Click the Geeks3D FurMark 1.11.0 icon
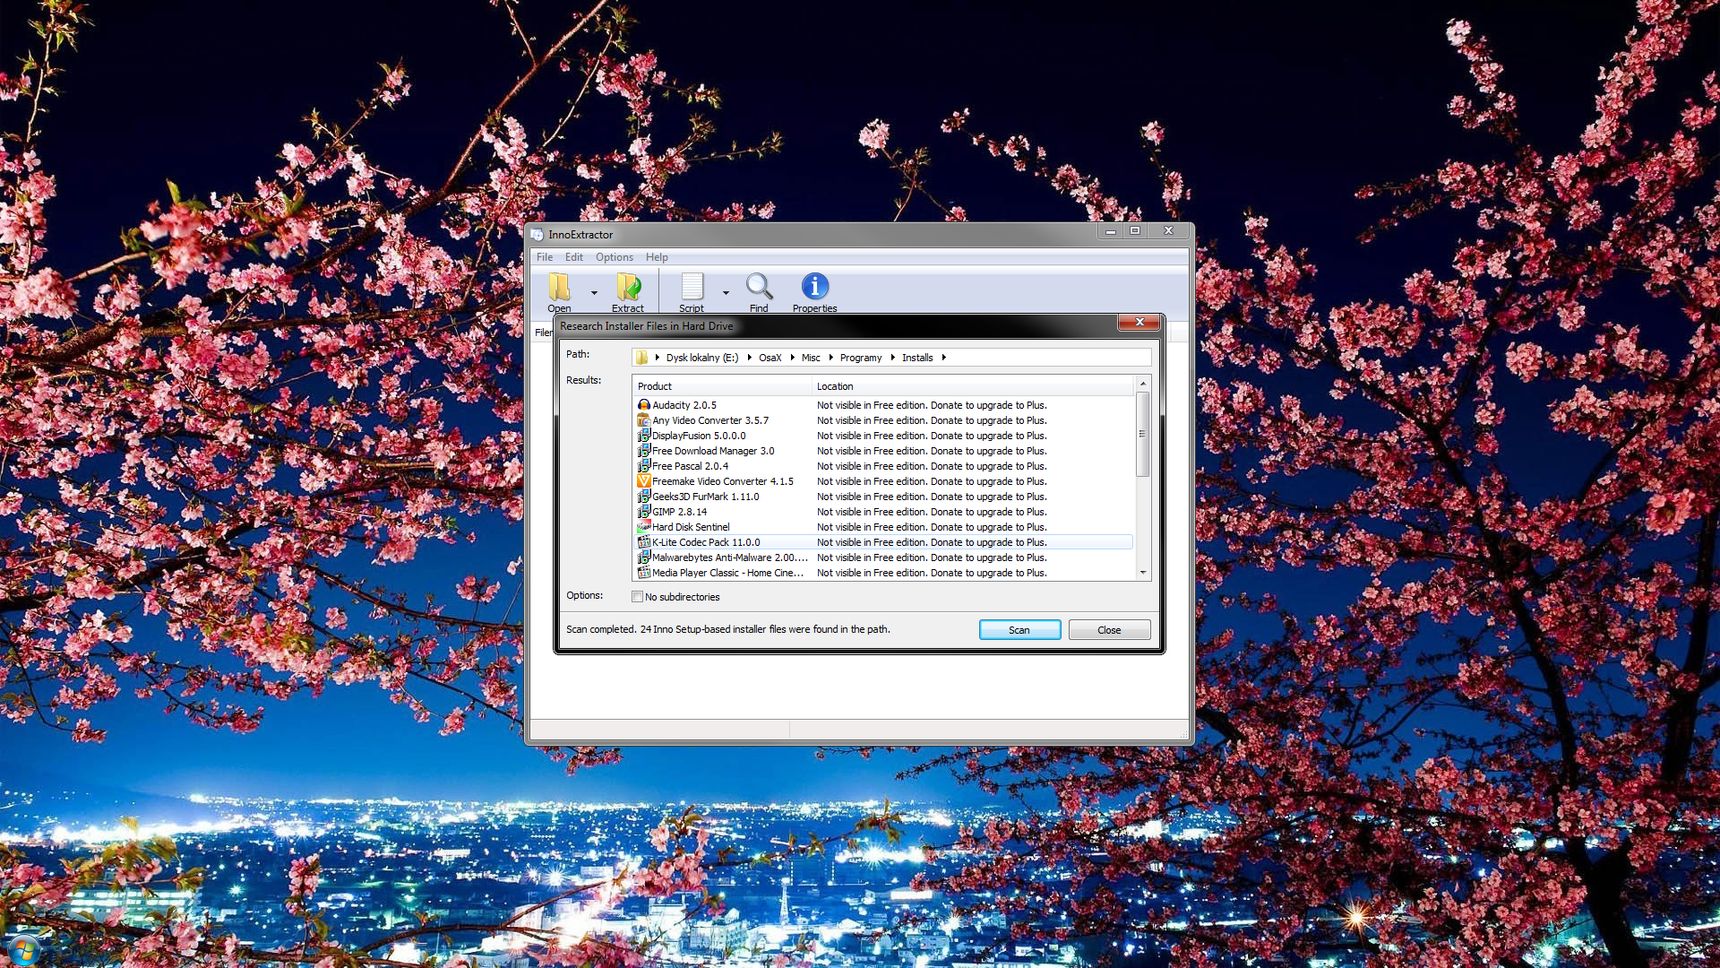The image size is (1720, 968). point(644,496)
